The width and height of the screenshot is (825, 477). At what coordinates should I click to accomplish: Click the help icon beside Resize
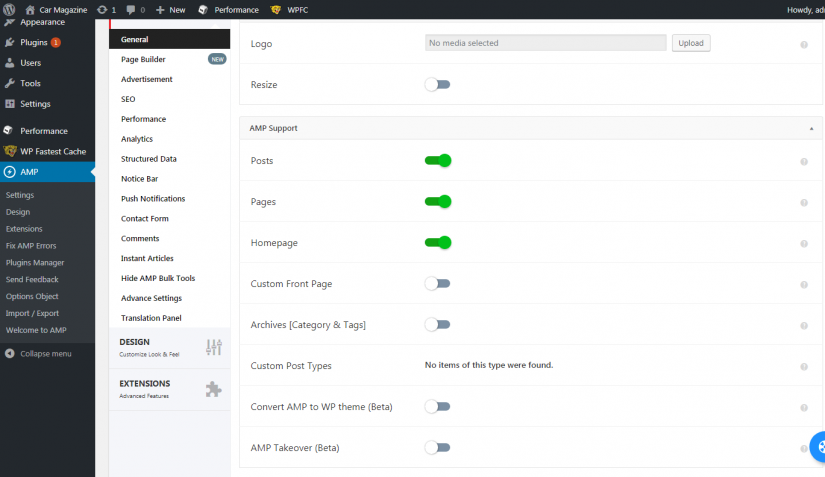click(804, 85)
